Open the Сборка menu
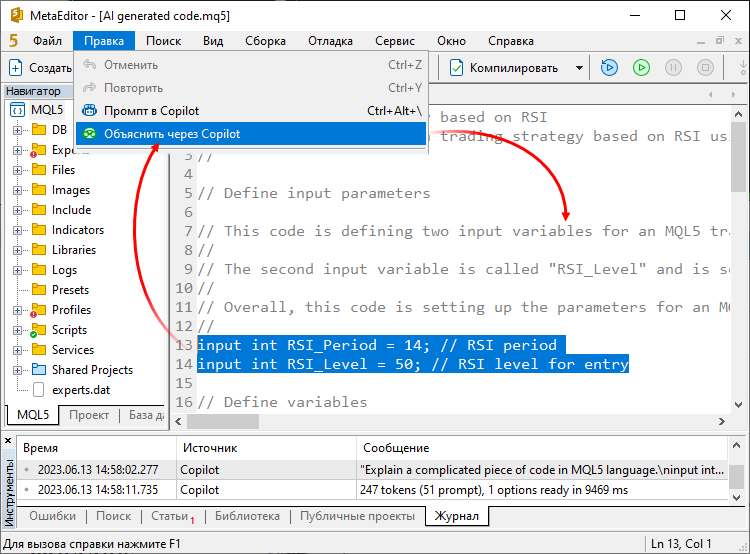The image size is (750, 554). (x=265, y=41)
